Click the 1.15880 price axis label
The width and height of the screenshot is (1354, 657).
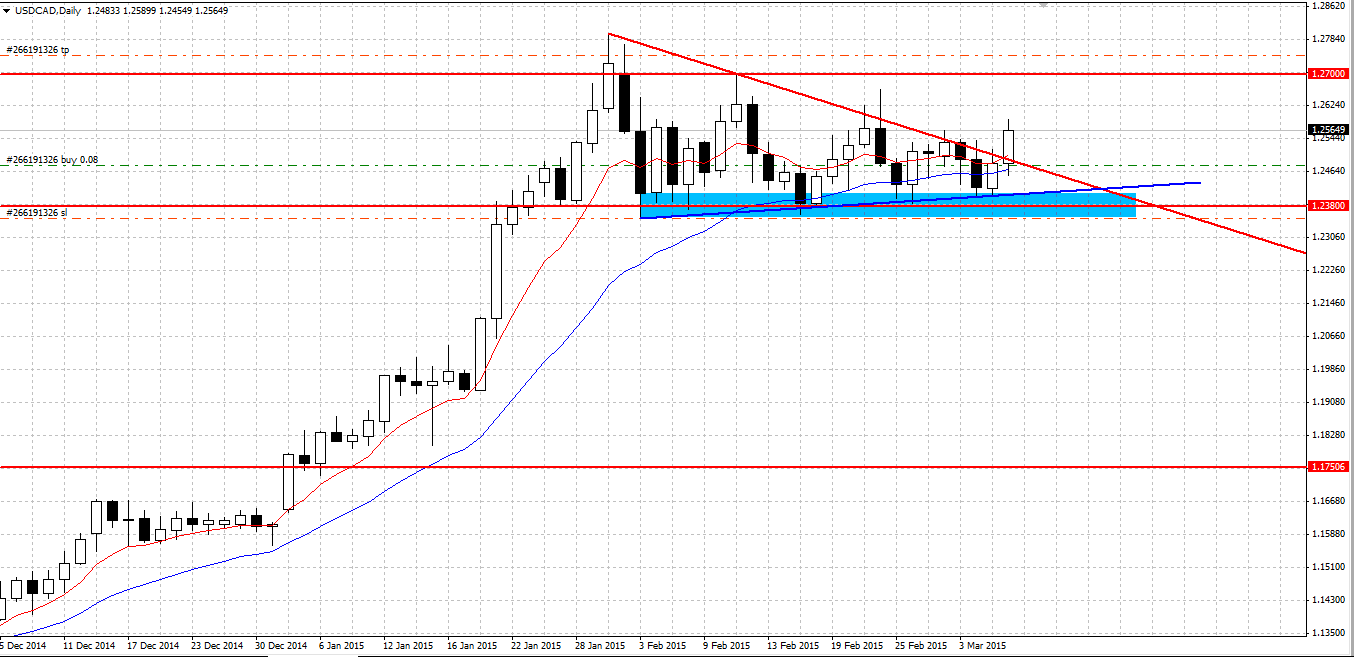pos(1329,534)
